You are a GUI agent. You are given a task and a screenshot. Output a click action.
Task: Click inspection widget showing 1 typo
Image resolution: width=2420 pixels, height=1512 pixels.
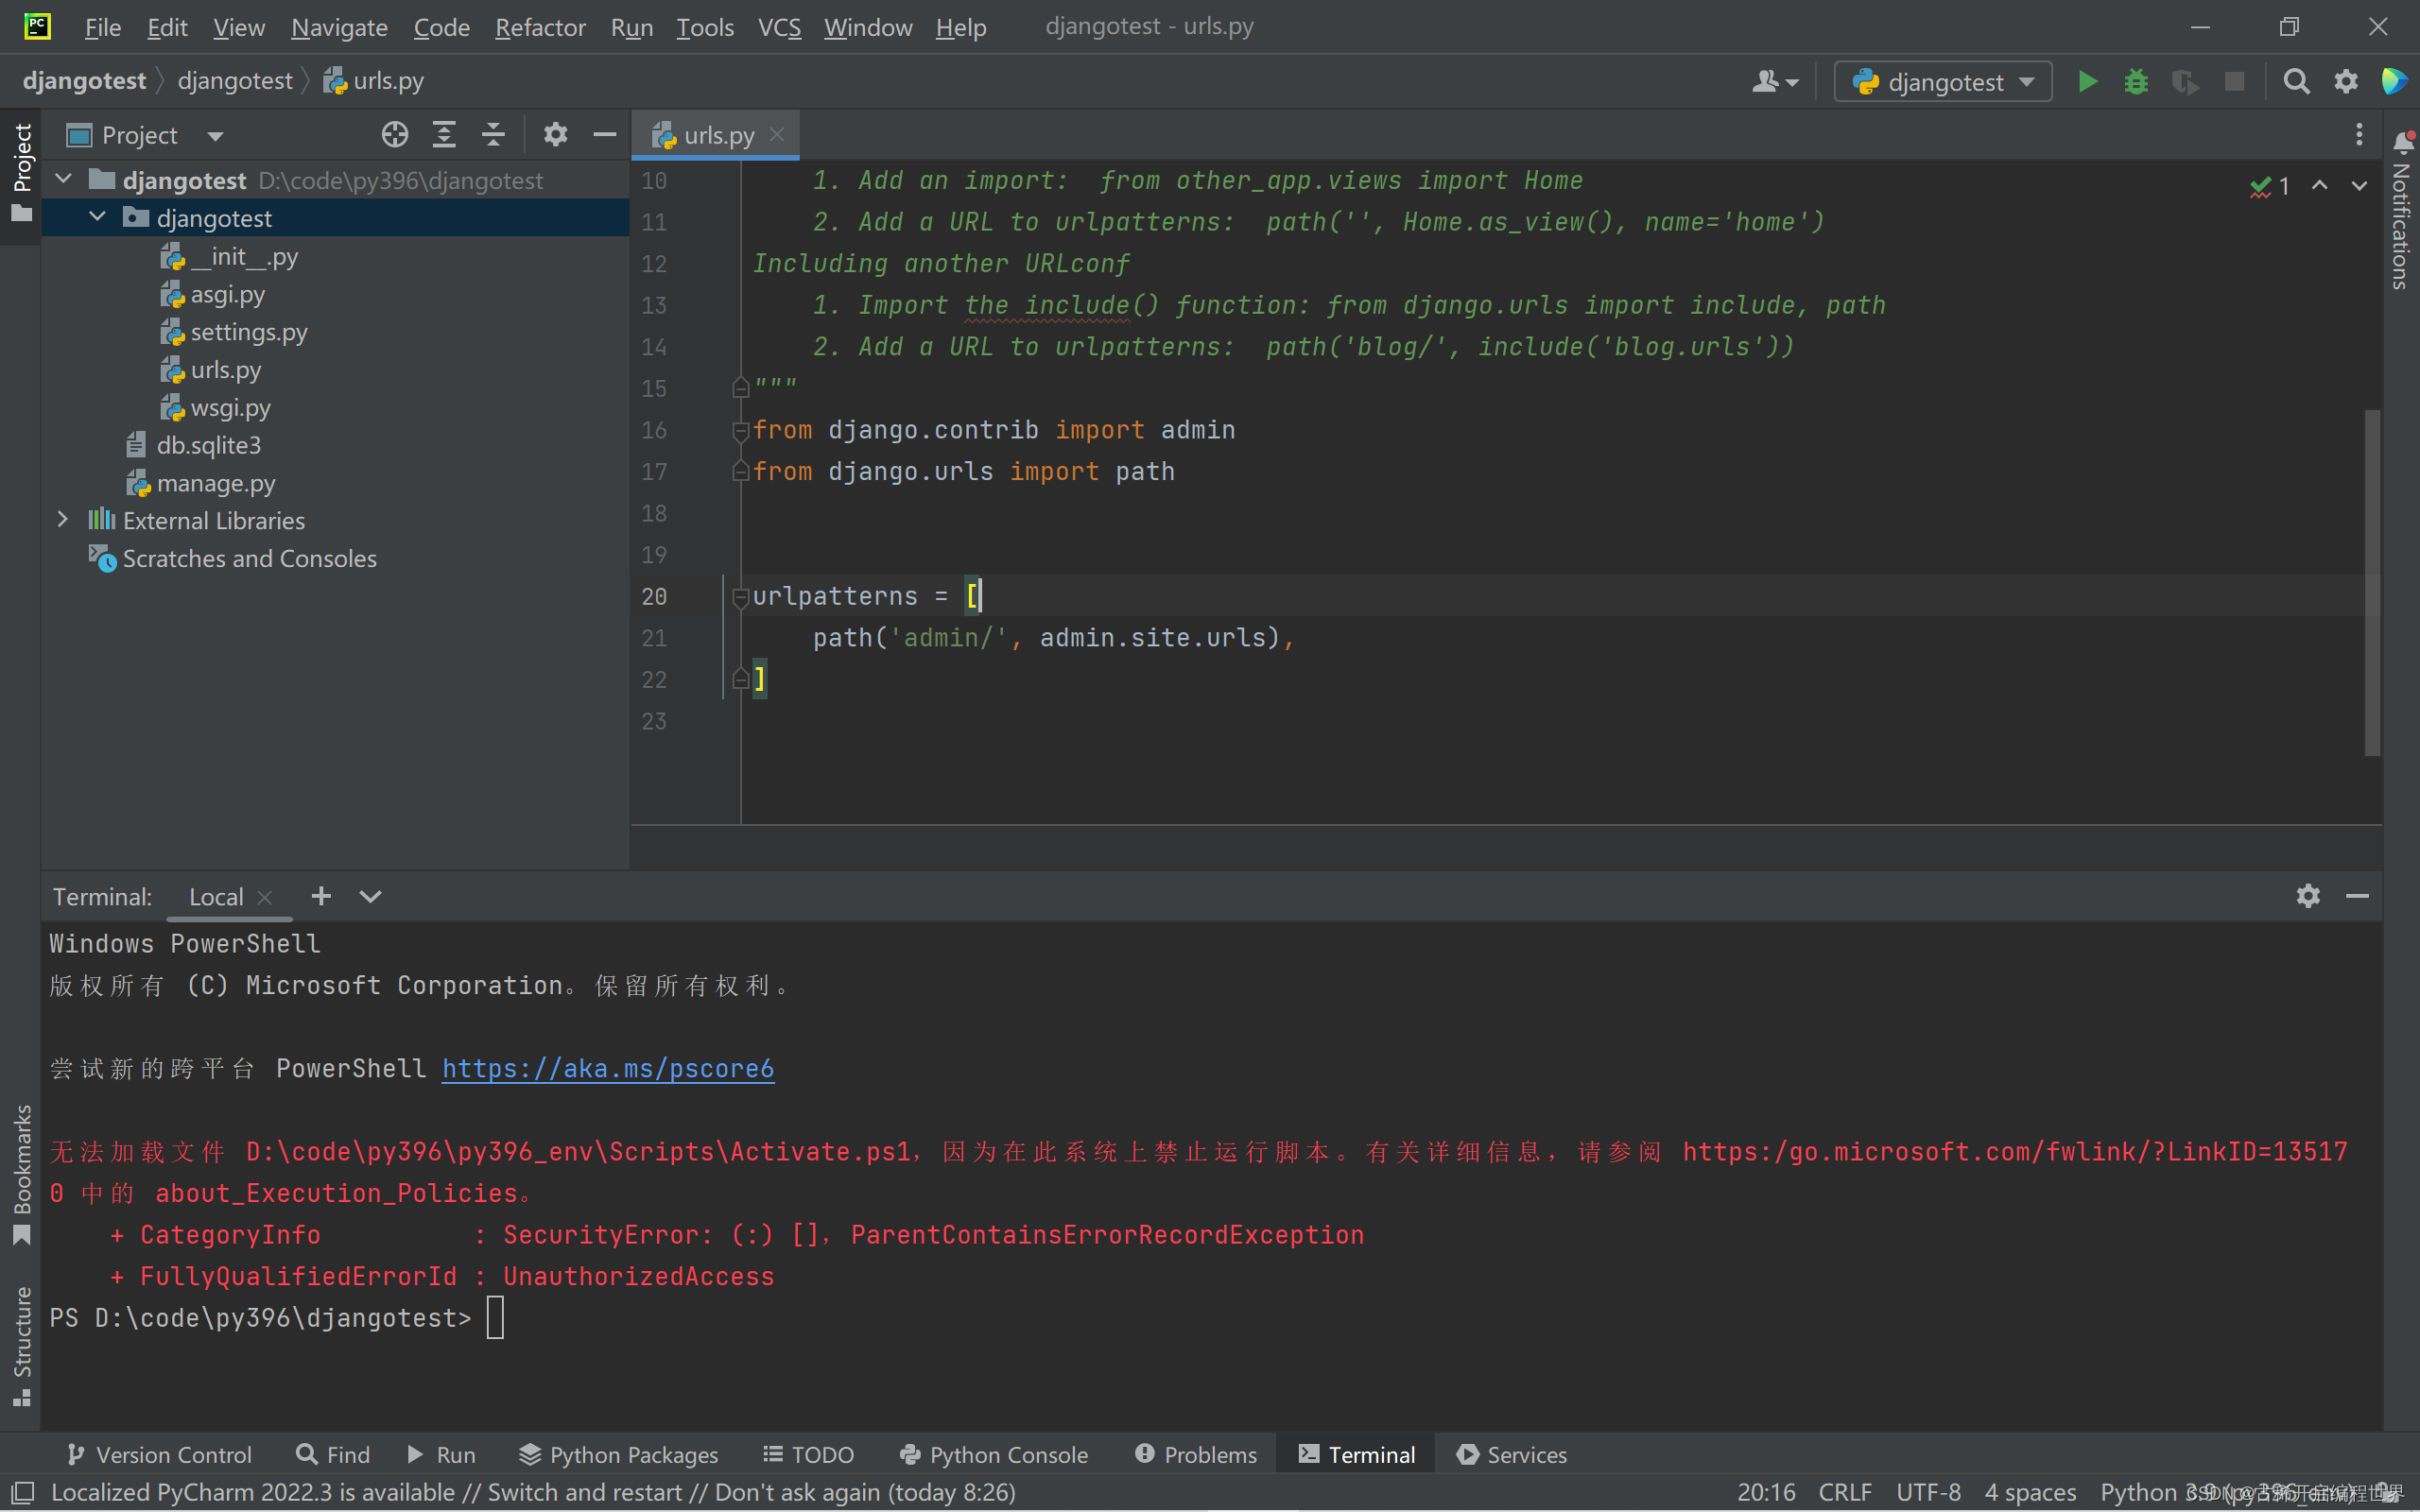(2269, 186)
